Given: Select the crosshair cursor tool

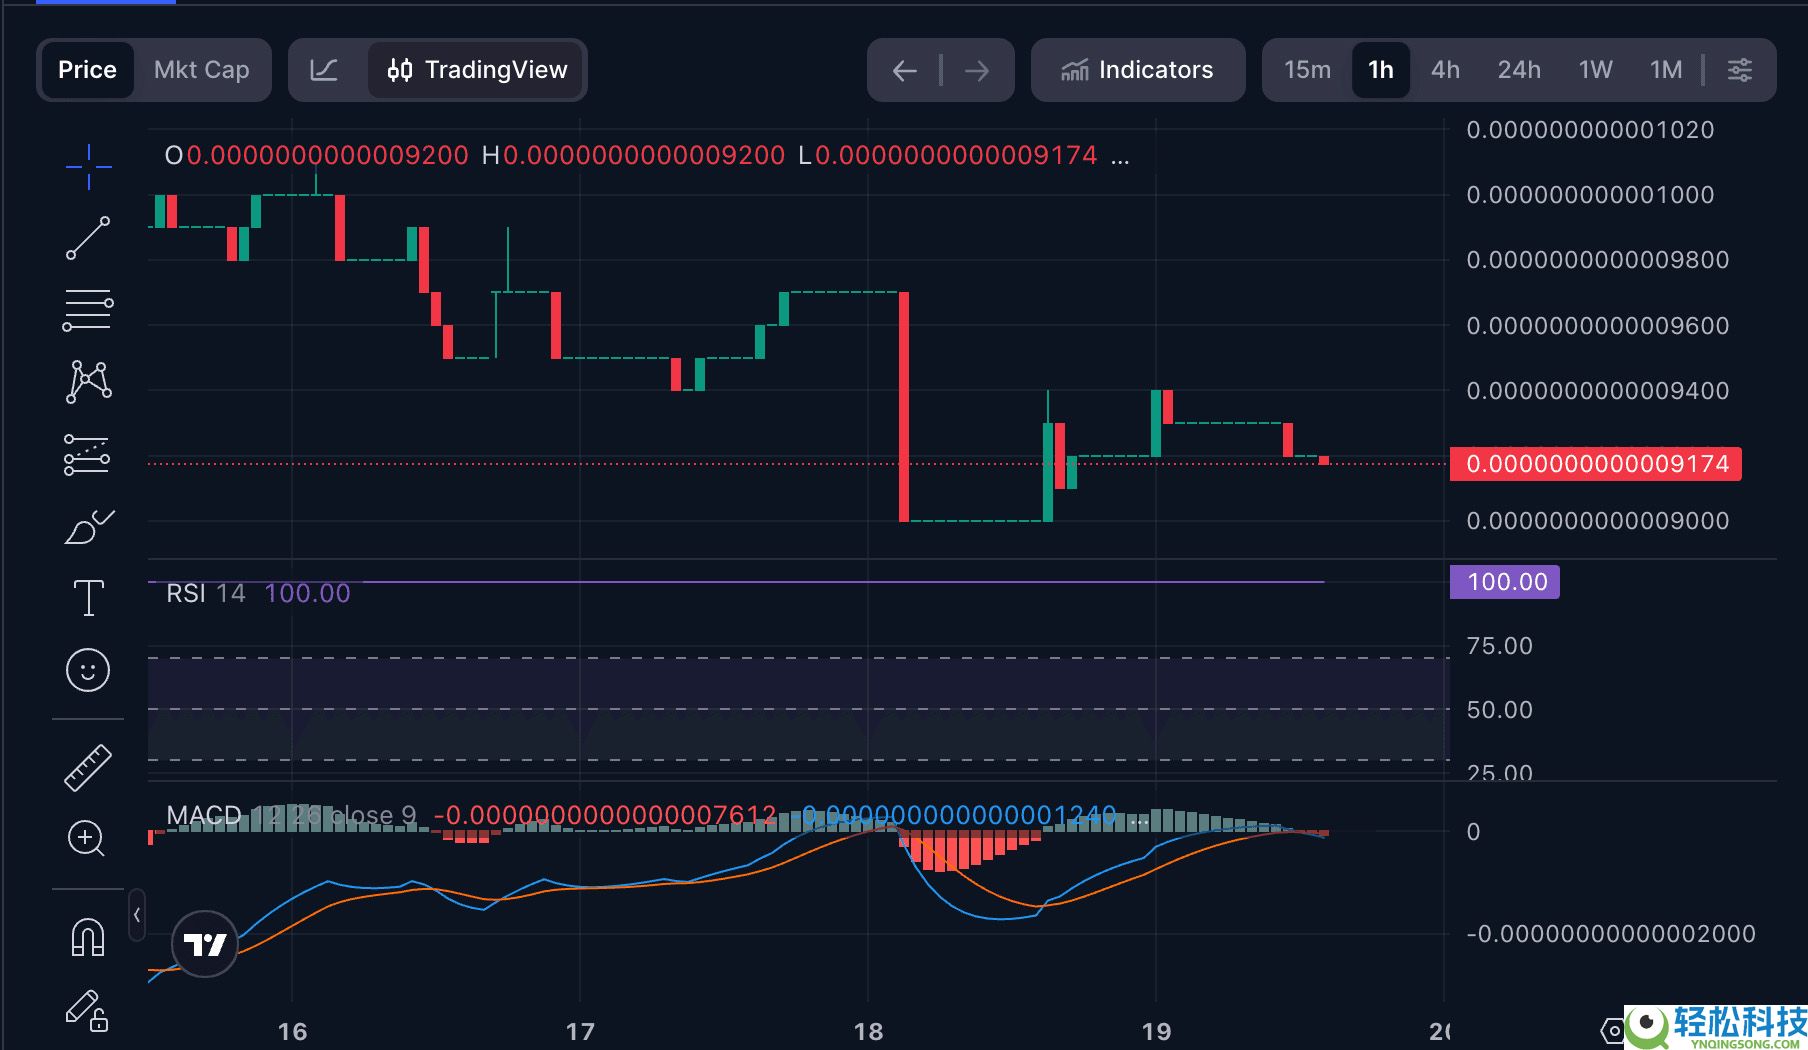Looking at the screenshot, I should tap(88, 165).
